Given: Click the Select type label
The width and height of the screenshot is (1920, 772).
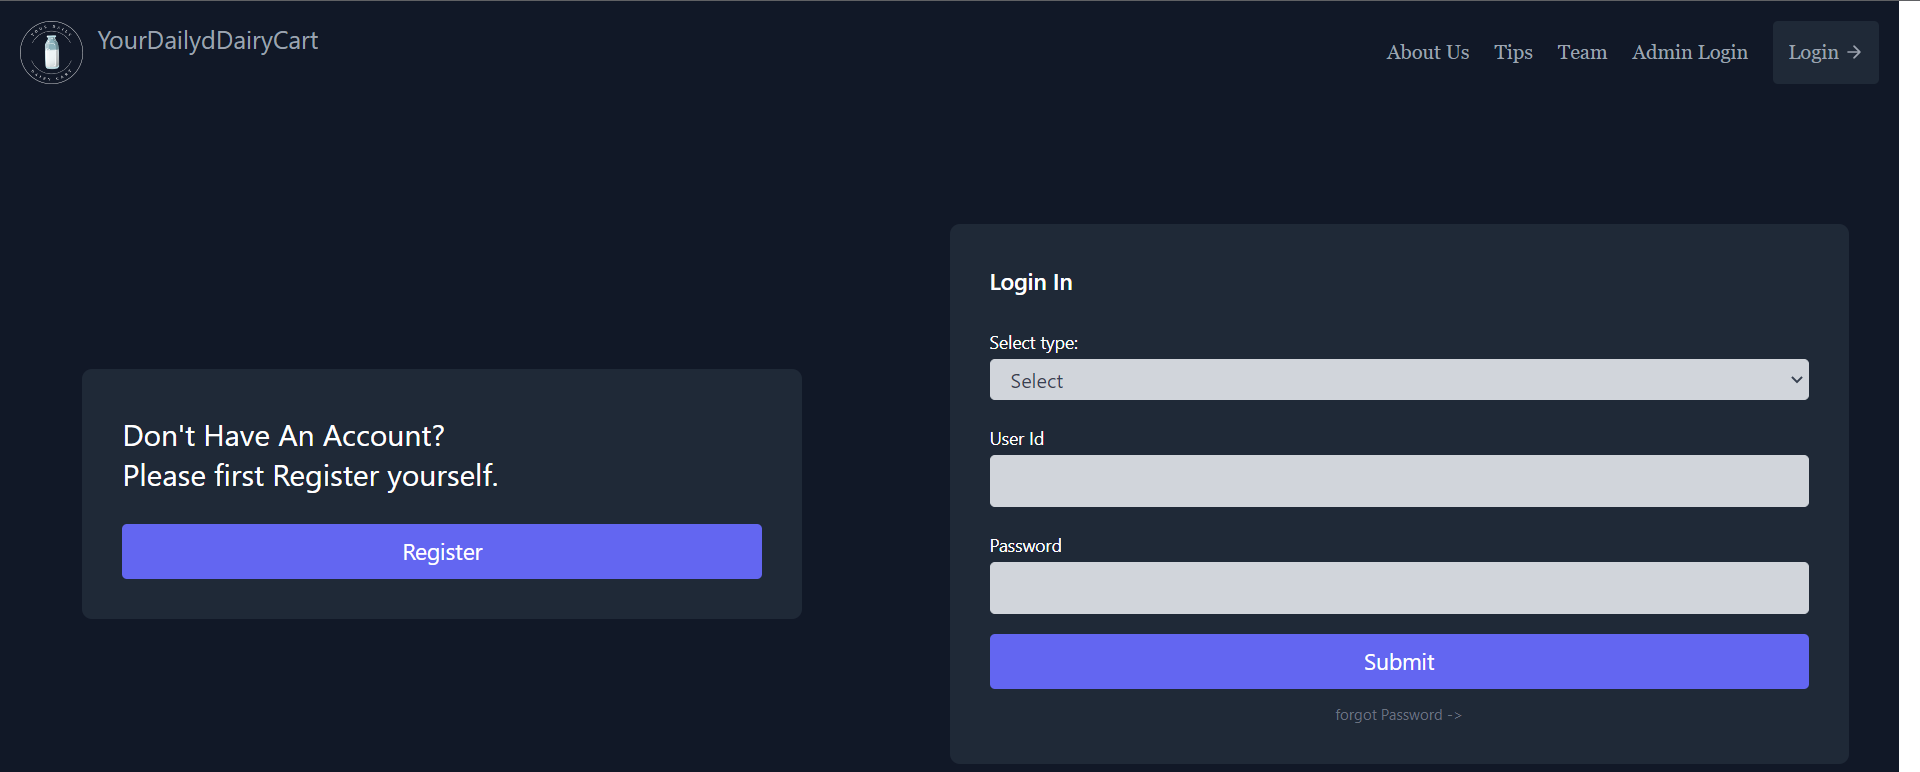Looking at the screenshot, I should click(1033, 342).
